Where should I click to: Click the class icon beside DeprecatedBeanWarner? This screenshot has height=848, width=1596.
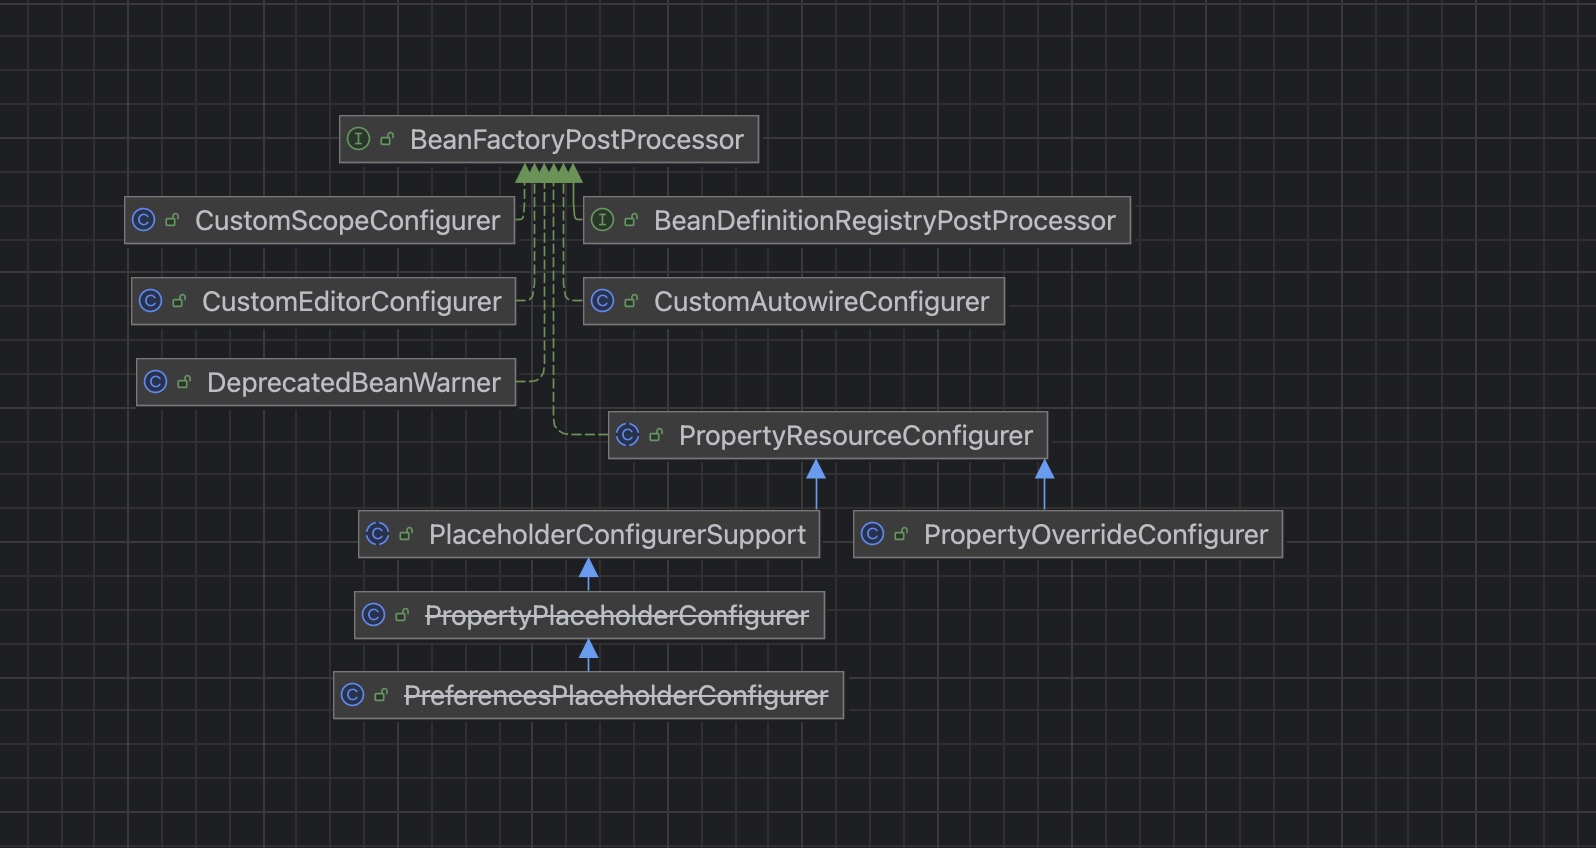pyautogui.click(x=155, y=382)
